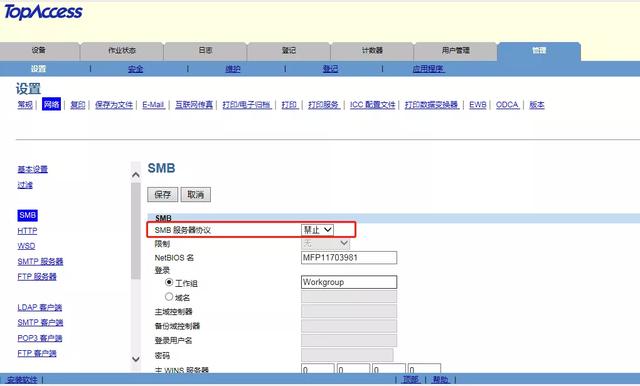Switch to the 用户管理 main tab

456,51
